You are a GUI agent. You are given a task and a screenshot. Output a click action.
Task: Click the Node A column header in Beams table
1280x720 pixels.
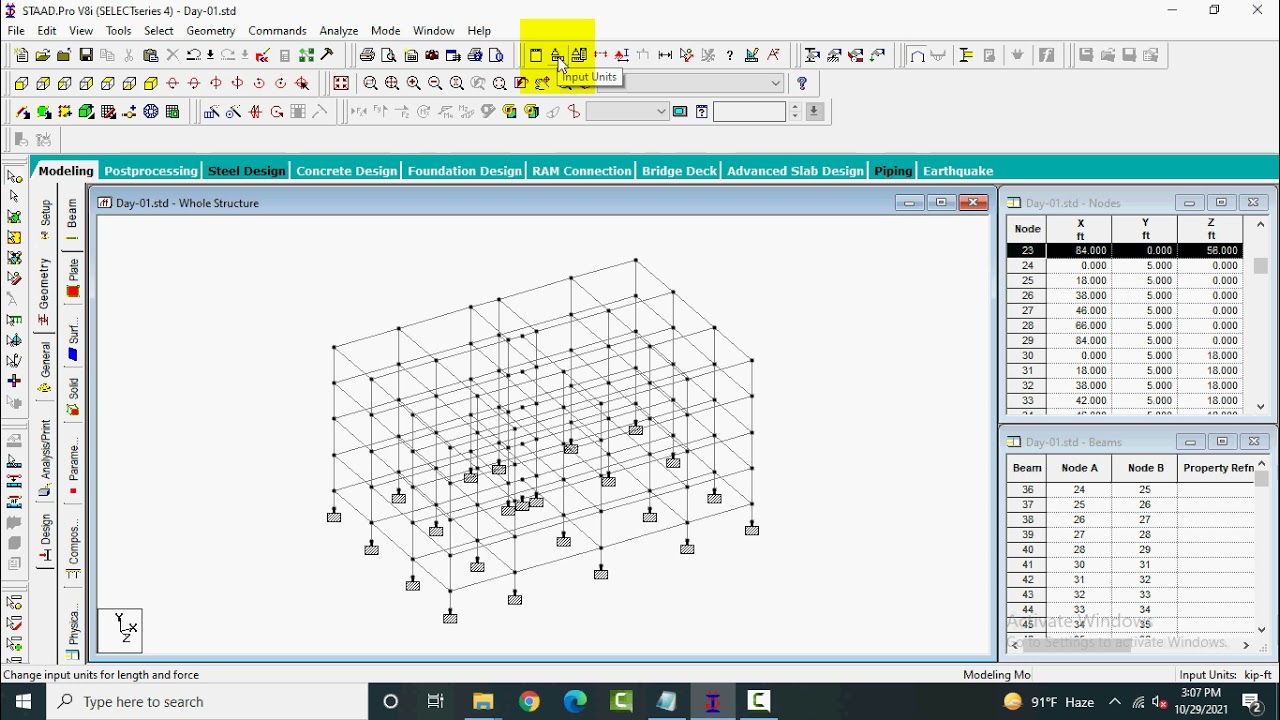1079,468
